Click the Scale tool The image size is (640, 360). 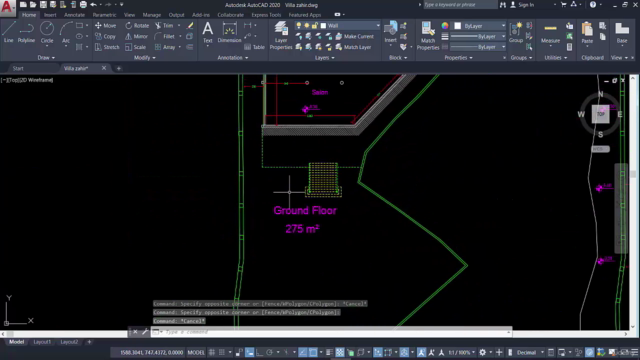136,47
